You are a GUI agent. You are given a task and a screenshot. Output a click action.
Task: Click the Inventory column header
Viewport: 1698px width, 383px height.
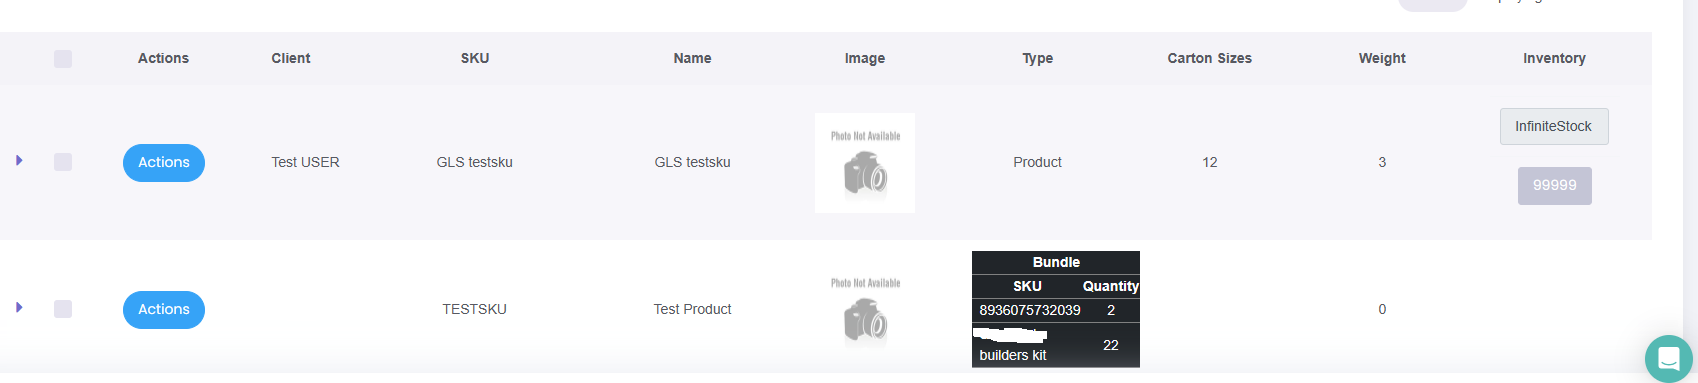pos(1554,58)
